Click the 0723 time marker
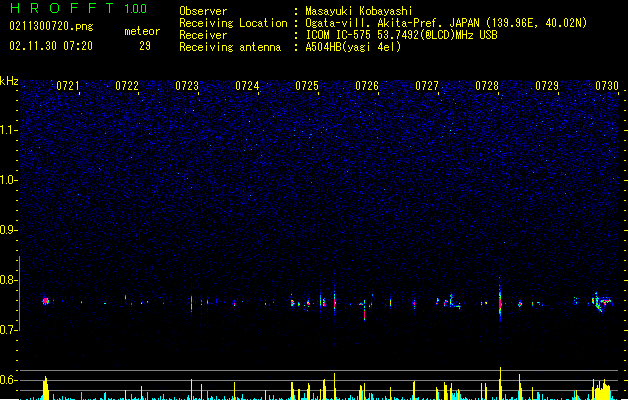 point(187,86)
